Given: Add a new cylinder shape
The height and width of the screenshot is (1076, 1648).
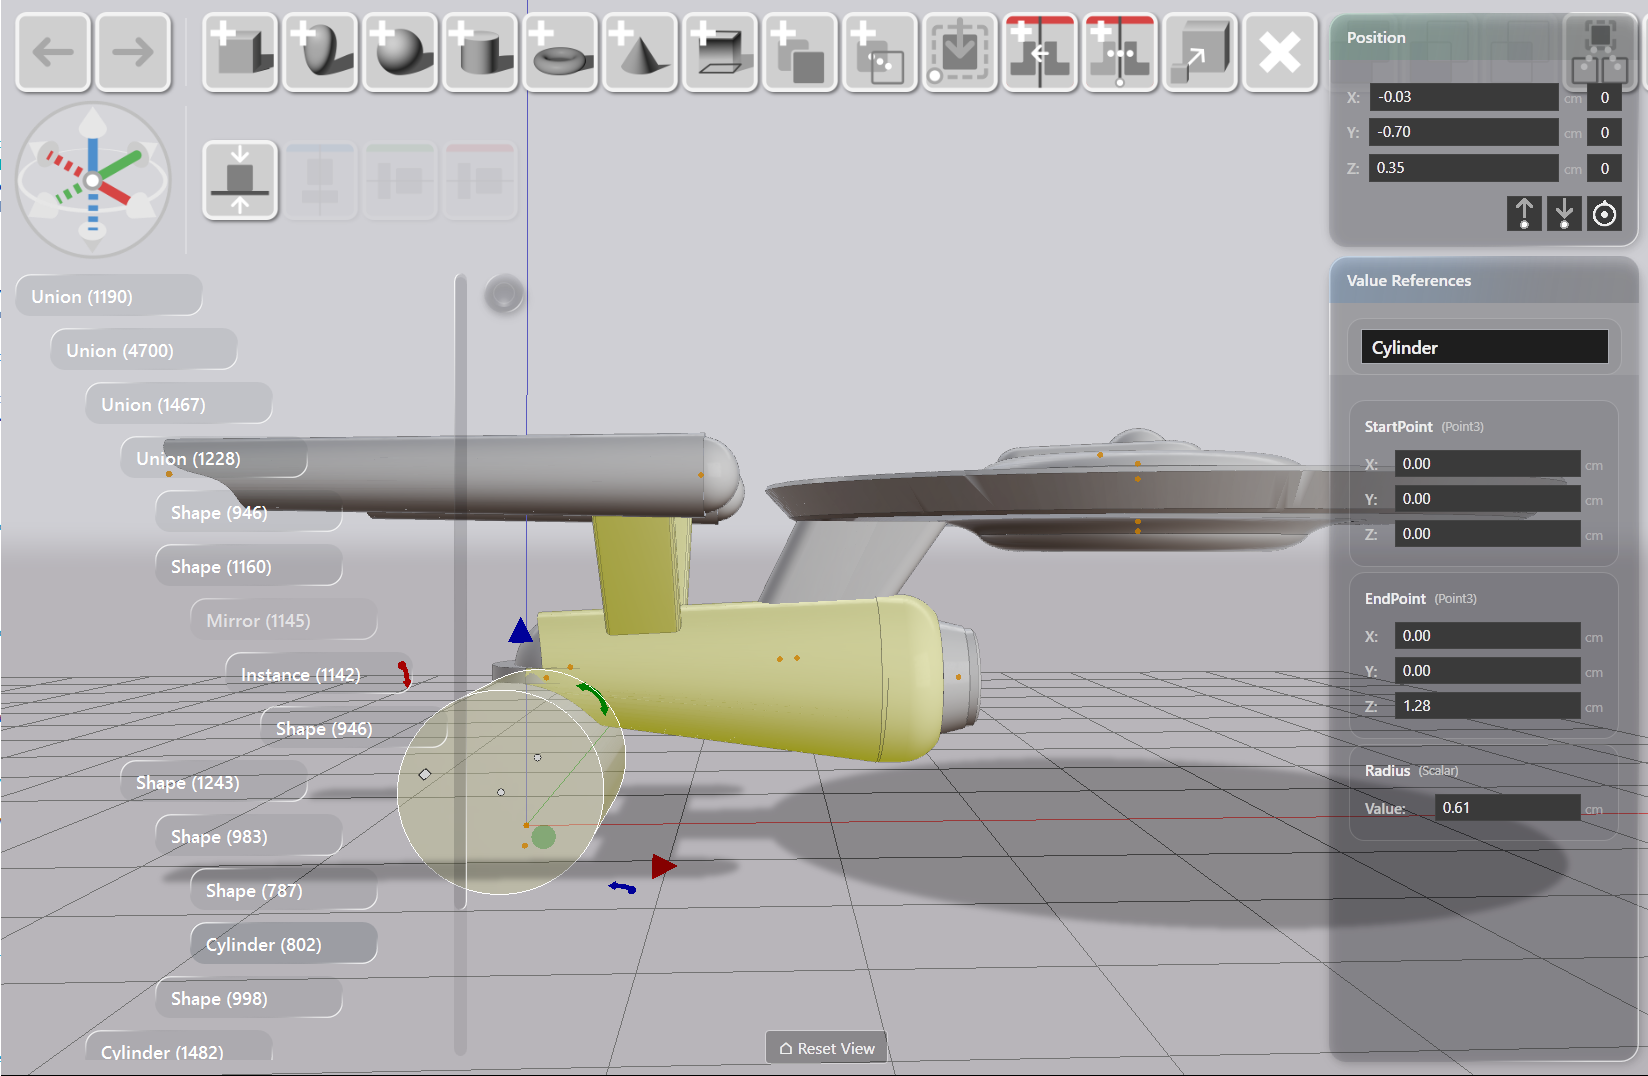Looking at the screenshot, I should (x=480, y=52).
